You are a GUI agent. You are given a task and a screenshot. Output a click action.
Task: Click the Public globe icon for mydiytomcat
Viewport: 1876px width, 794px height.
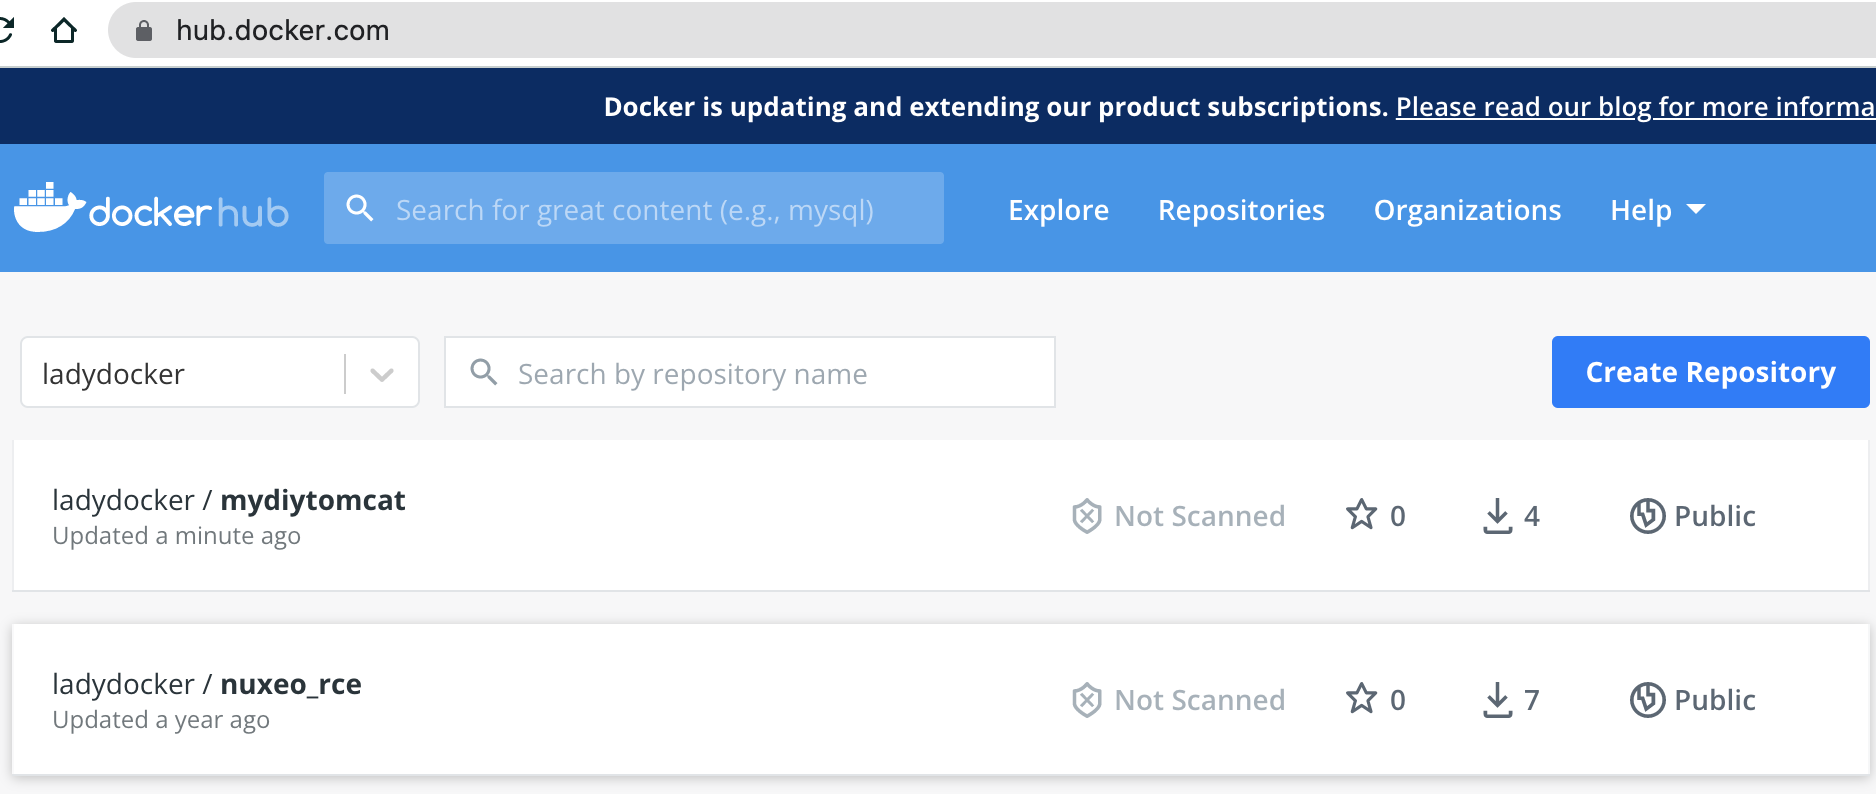pyautogui.click(x=1647, y=516)
